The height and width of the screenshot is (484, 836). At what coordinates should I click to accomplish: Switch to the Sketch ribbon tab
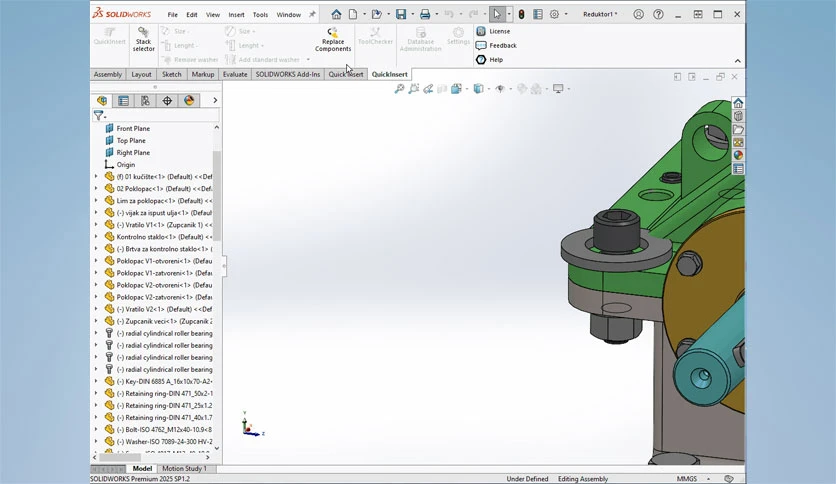tap(172, 75)
